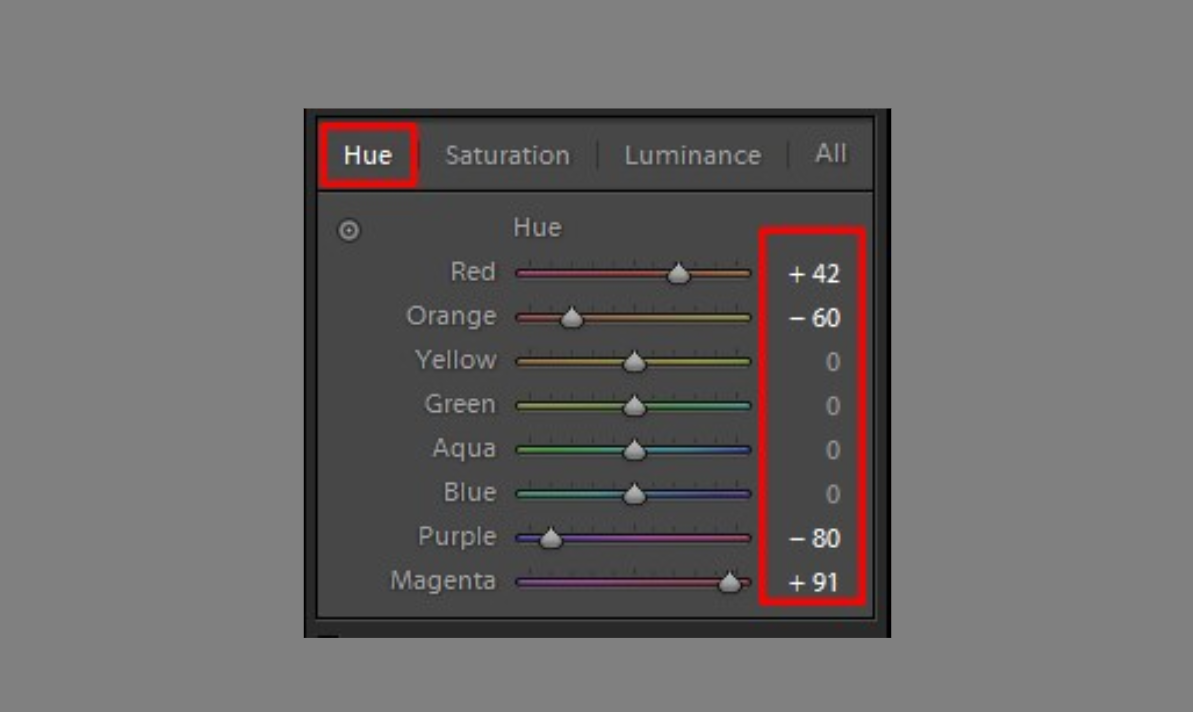The height and width of the screenshot is (712, 1193).
Task: Click the Aqua hue slider handle
Action: coord(634,450)
